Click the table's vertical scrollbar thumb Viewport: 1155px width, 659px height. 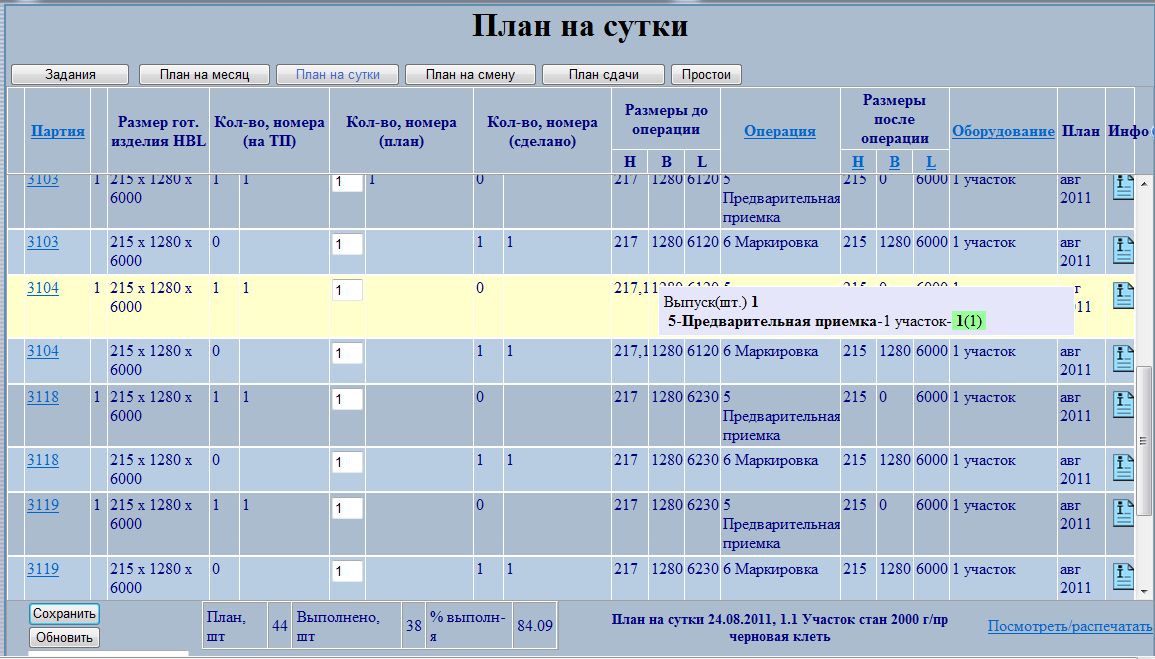[x=1144, y=410]
